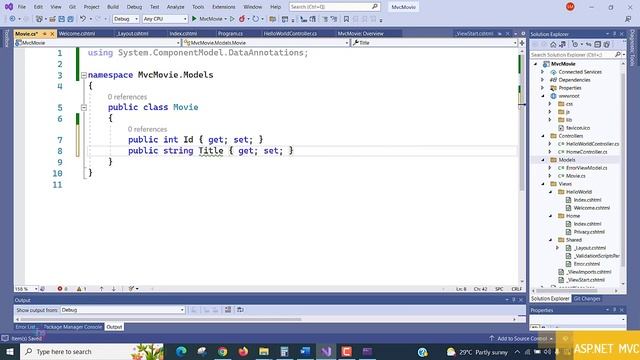
Task: Click the Start Without Debugging outline play icon
Action: [232, 19]
